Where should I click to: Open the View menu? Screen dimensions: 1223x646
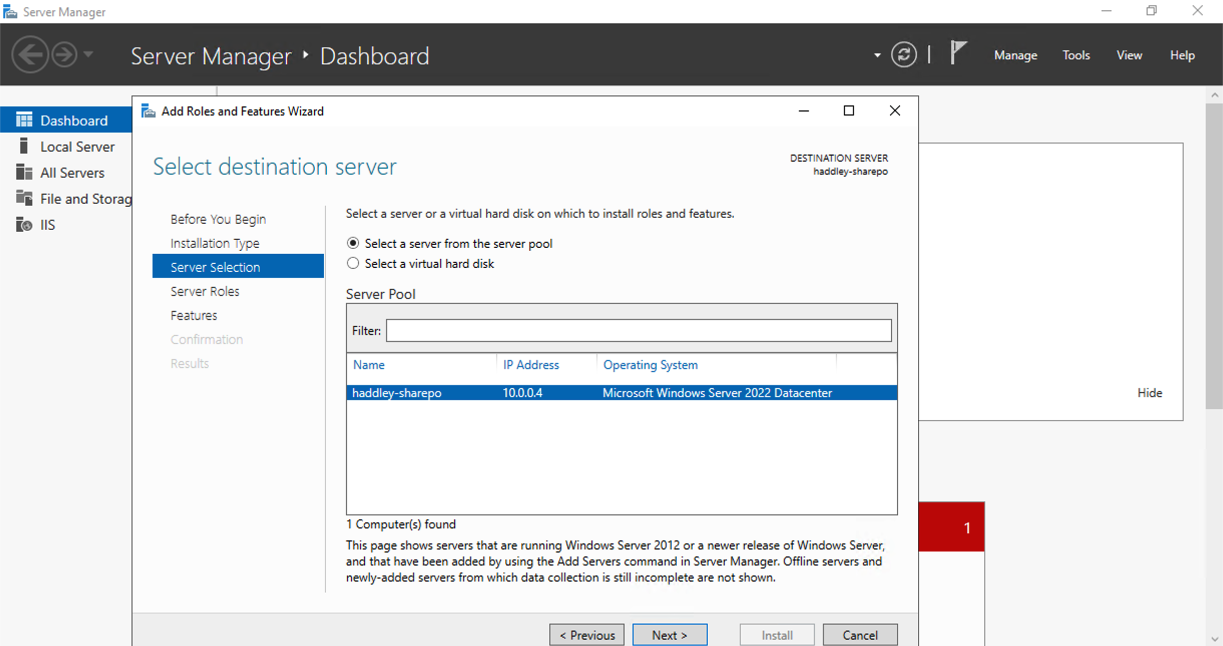pyautogui.click(x=1129, y=55)
